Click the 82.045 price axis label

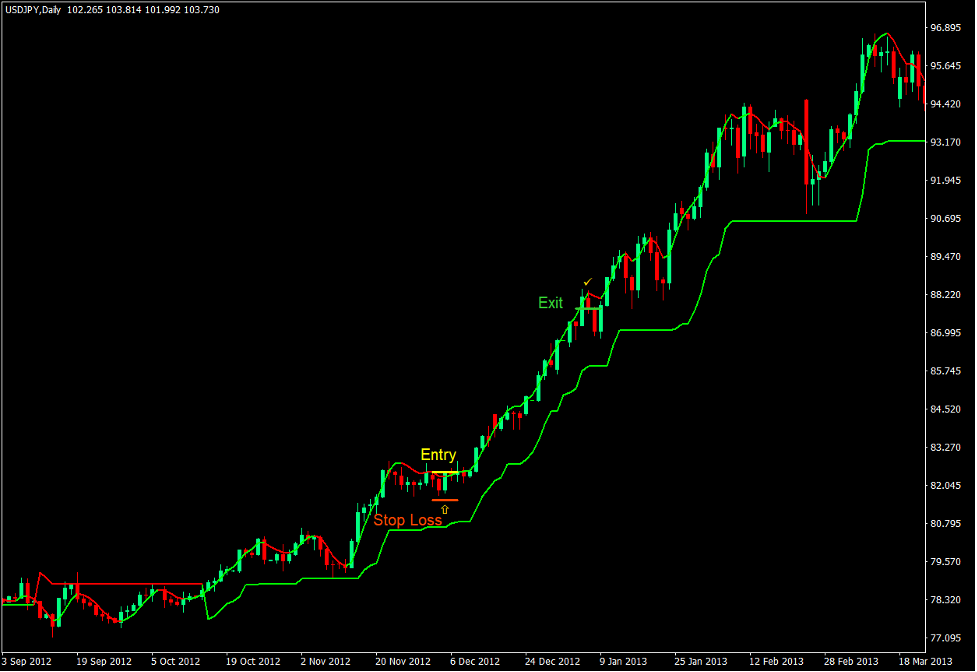pos(945,485)
